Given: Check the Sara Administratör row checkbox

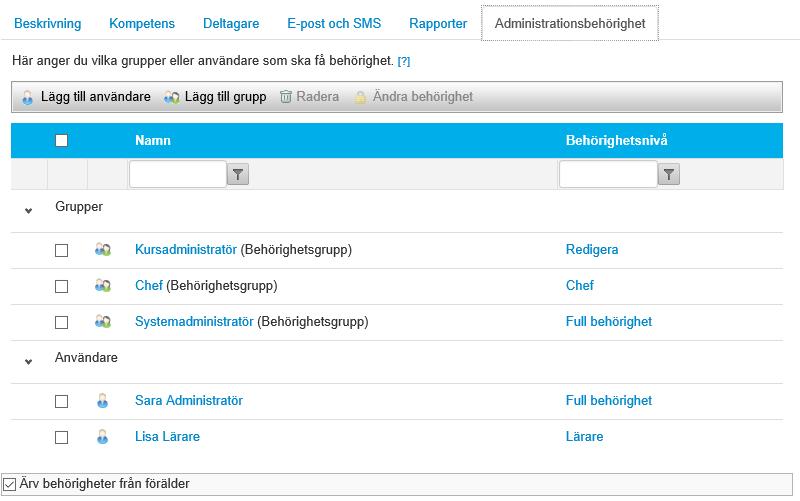Looking at the screenshot, I should click(61, 402).
